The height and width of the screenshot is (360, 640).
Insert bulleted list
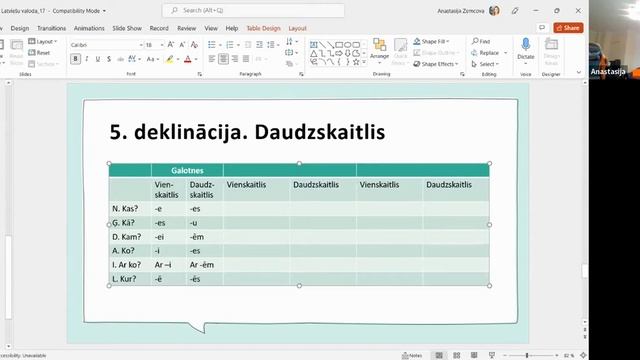212,44
